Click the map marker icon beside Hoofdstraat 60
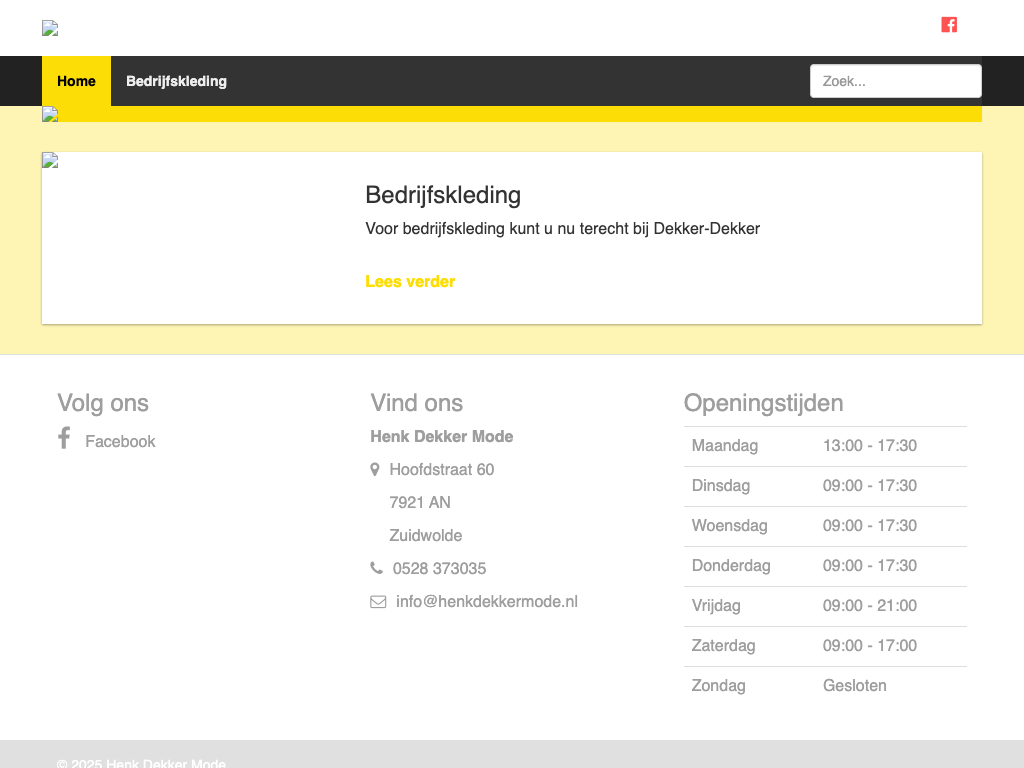The image size is (1024, 768). click(375, 470)
